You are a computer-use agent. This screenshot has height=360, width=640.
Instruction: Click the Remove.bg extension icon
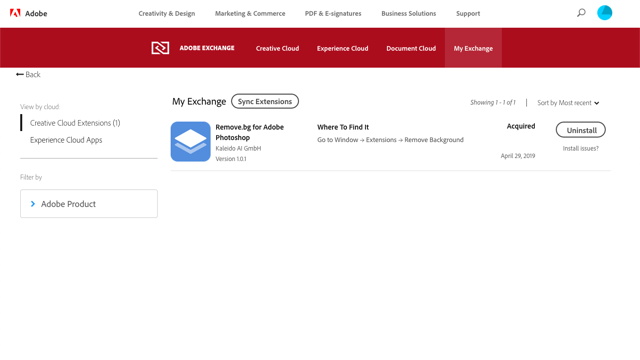190,141
